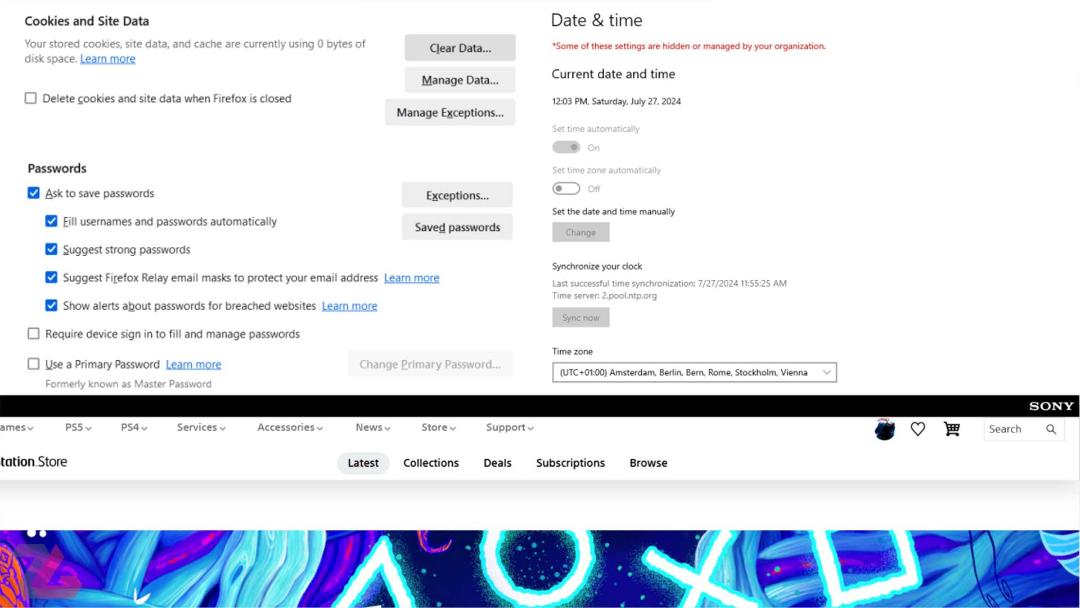Open Saved passwords
The width and height of the screenshot is (1080, 608).
(457, 227)
